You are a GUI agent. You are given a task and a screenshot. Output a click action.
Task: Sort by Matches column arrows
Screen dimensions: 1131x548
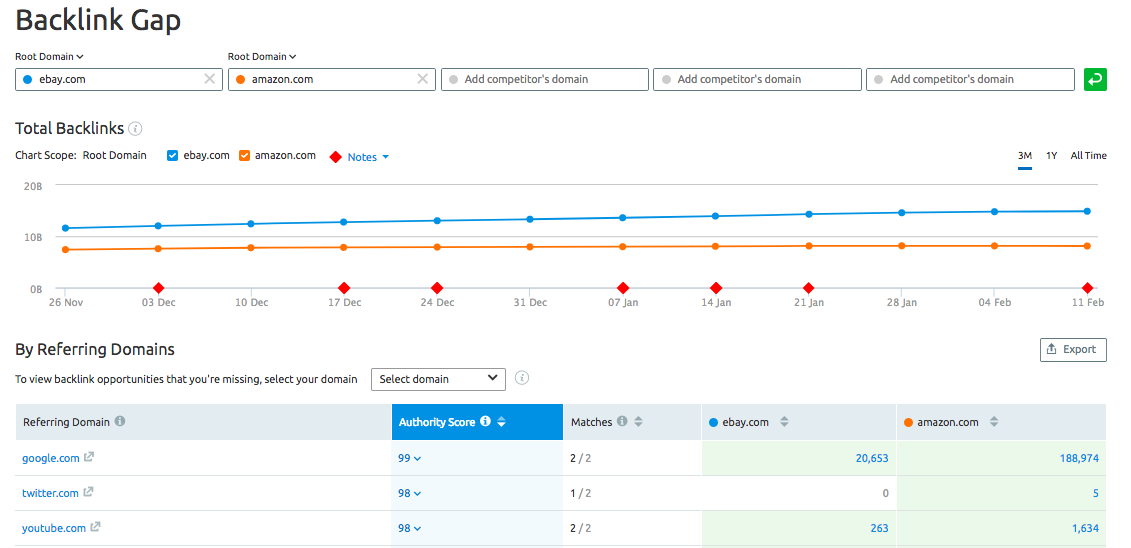click(638, 422)
